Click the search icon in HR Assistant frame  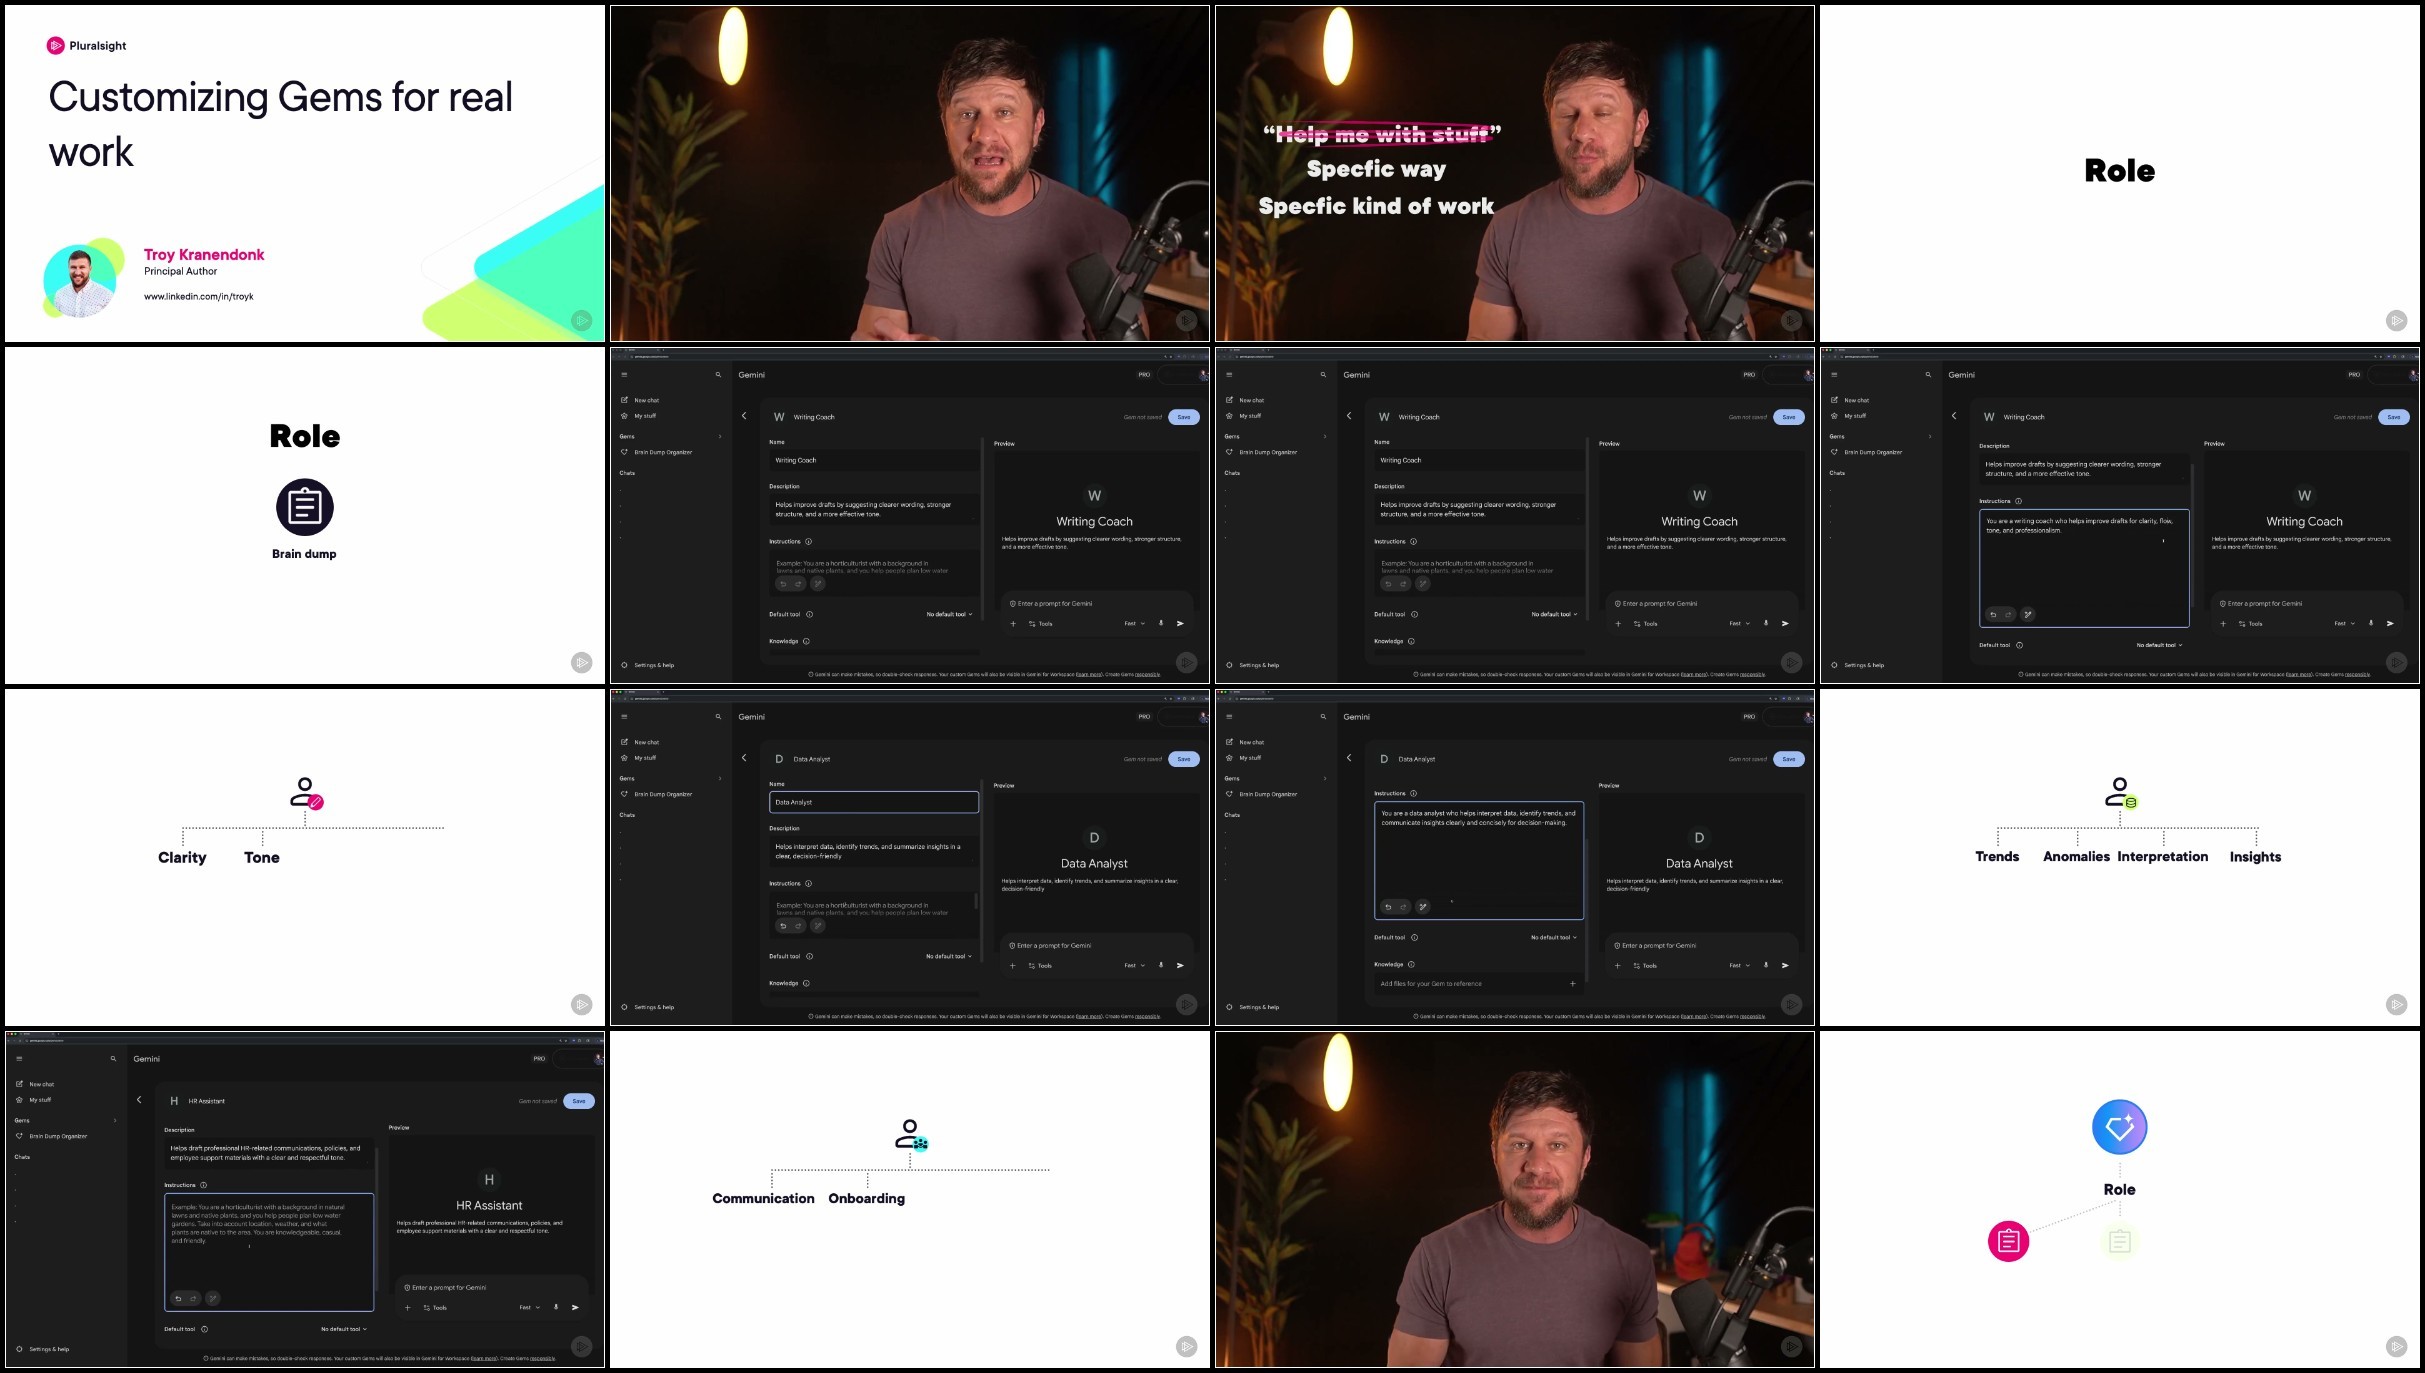113,1058
